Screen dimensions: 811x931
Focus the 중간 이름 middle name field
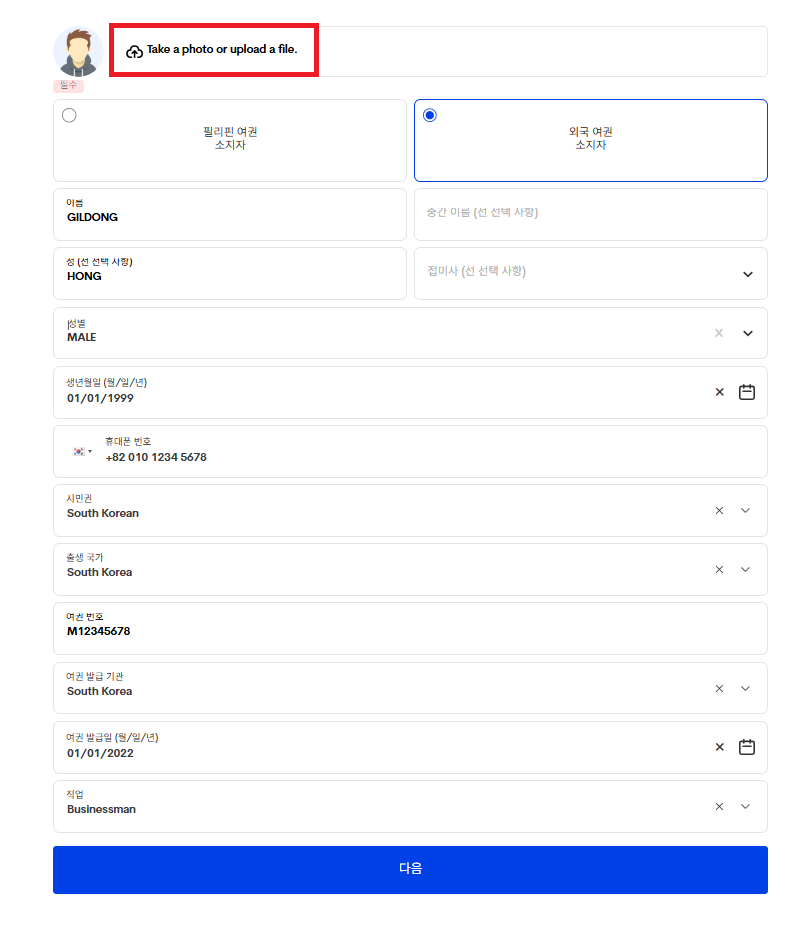pos(591,214)
